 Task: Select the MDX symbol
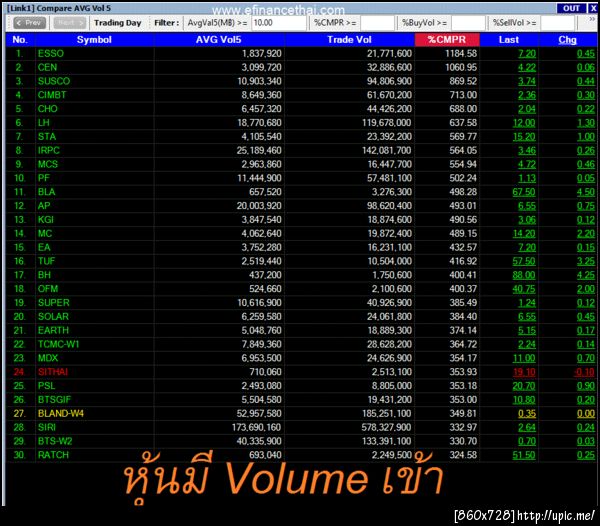pos(48,358)
